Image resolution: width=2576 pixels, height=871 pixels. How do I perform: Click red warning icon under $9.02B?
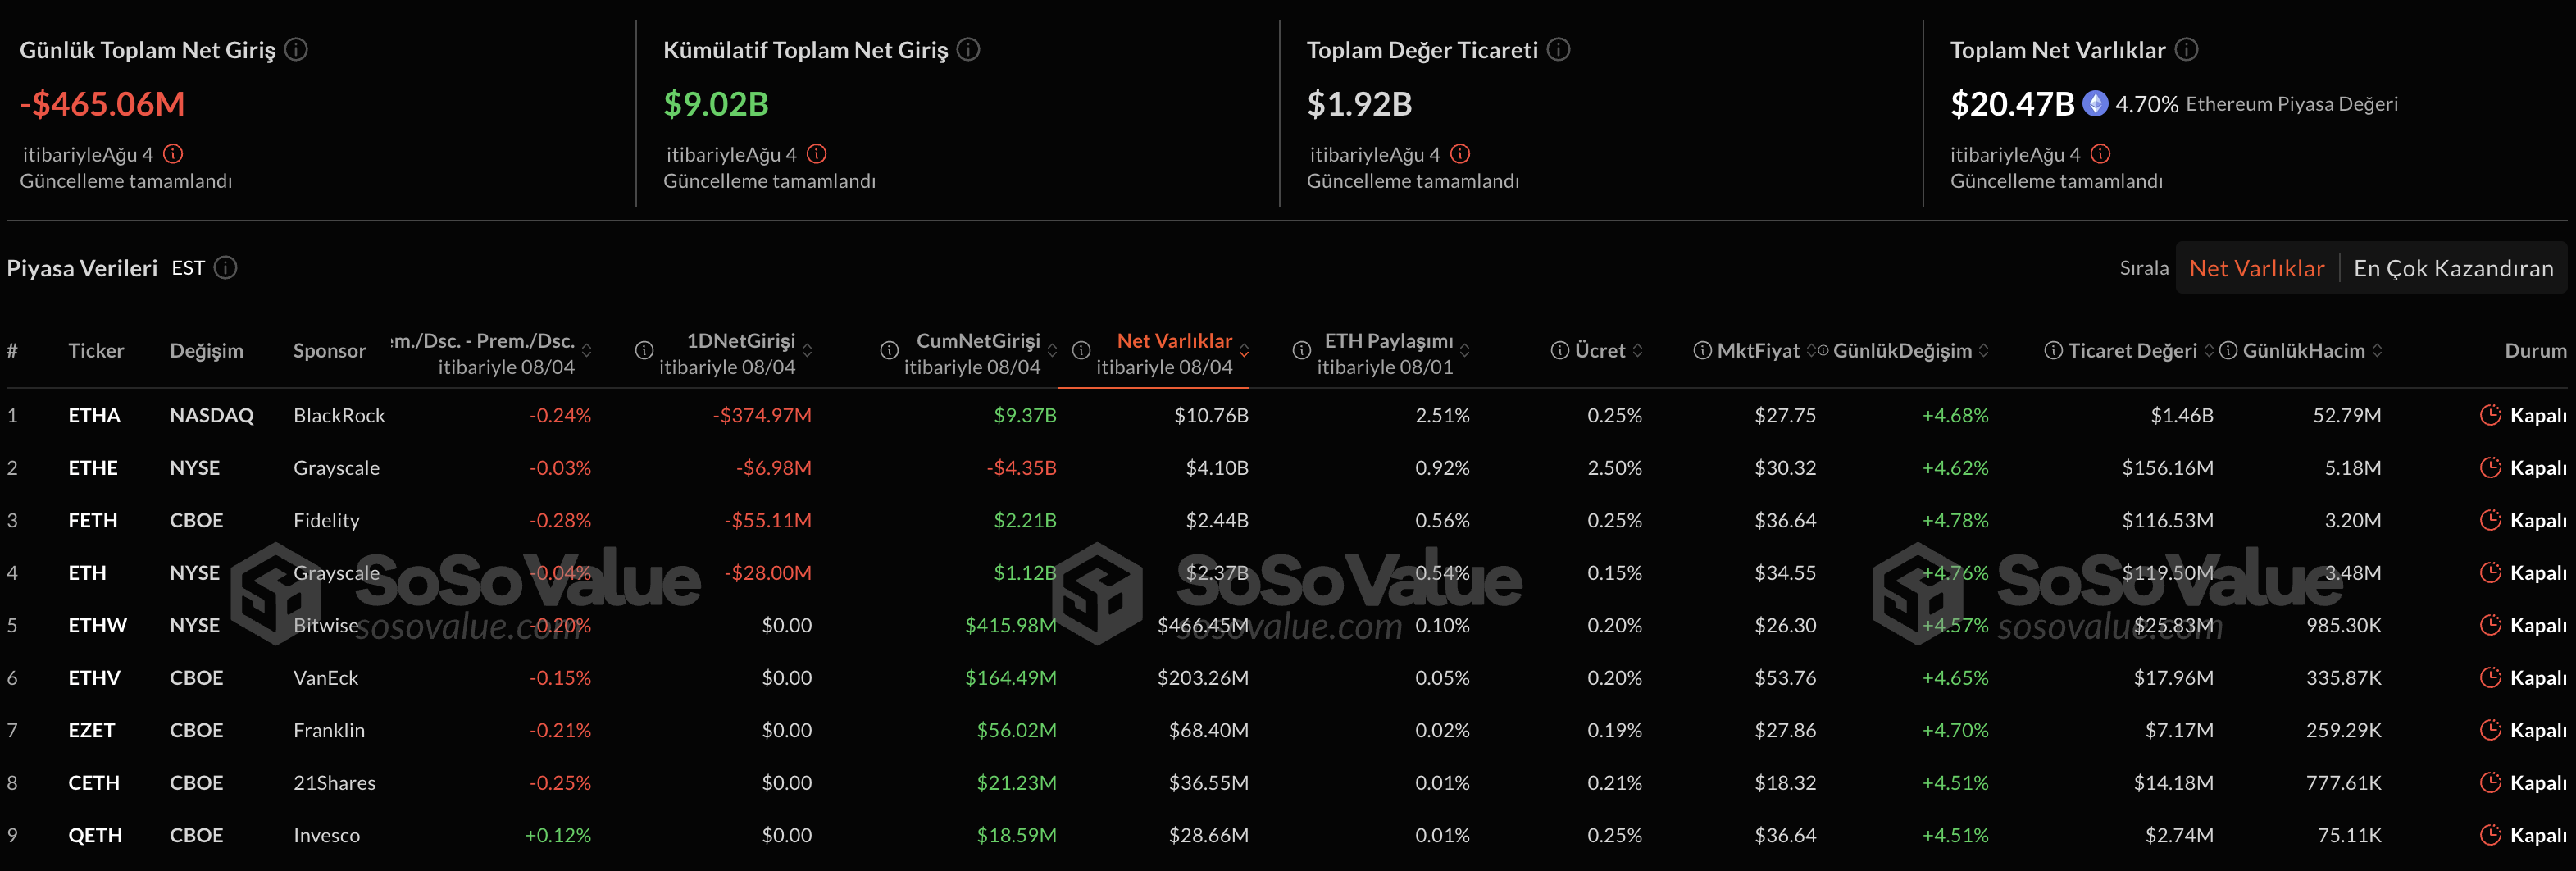tap(817, 154)
